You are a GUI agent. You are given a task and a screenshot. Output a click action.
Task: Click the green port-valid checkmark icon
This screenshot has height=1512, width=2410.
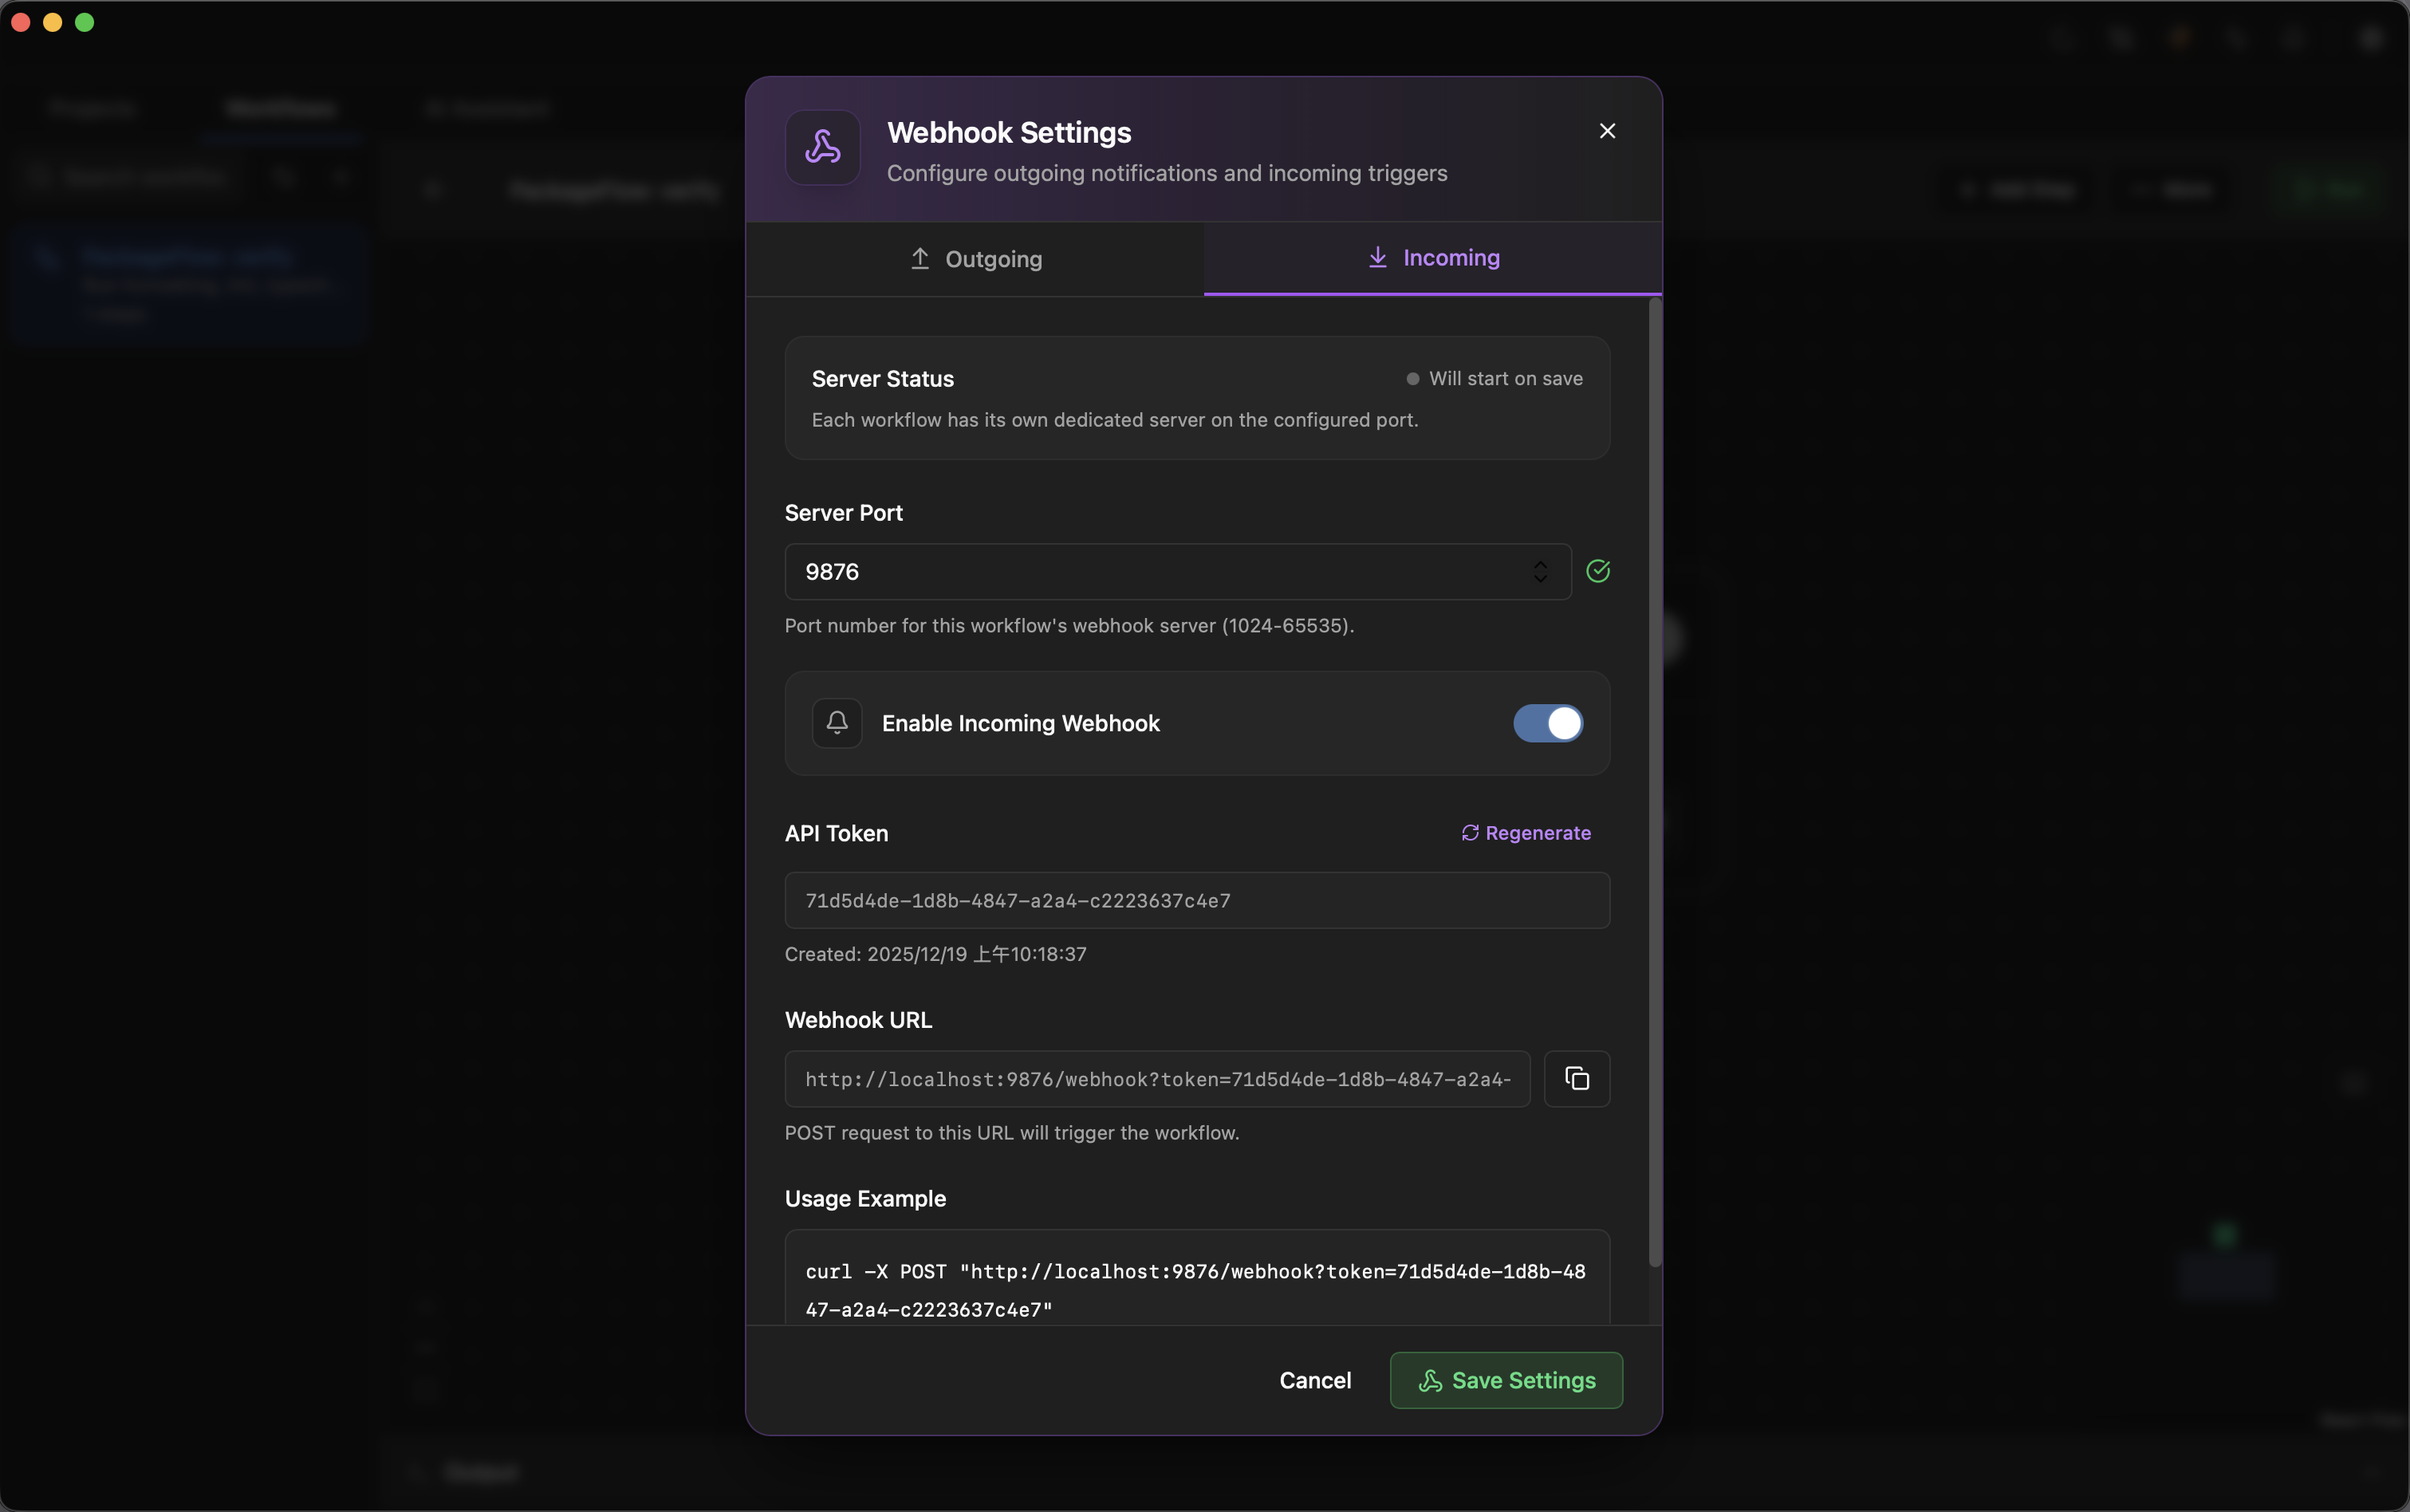pos(1598,571)
